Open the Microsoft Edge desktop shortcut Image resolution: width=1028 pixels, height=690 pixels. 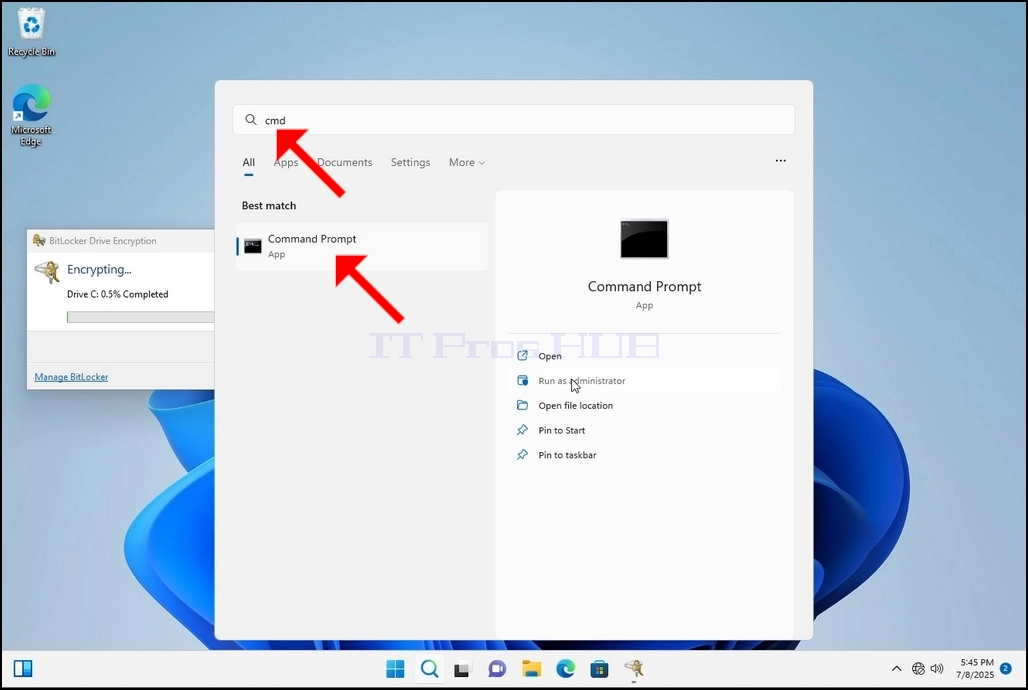pos(31,115)
